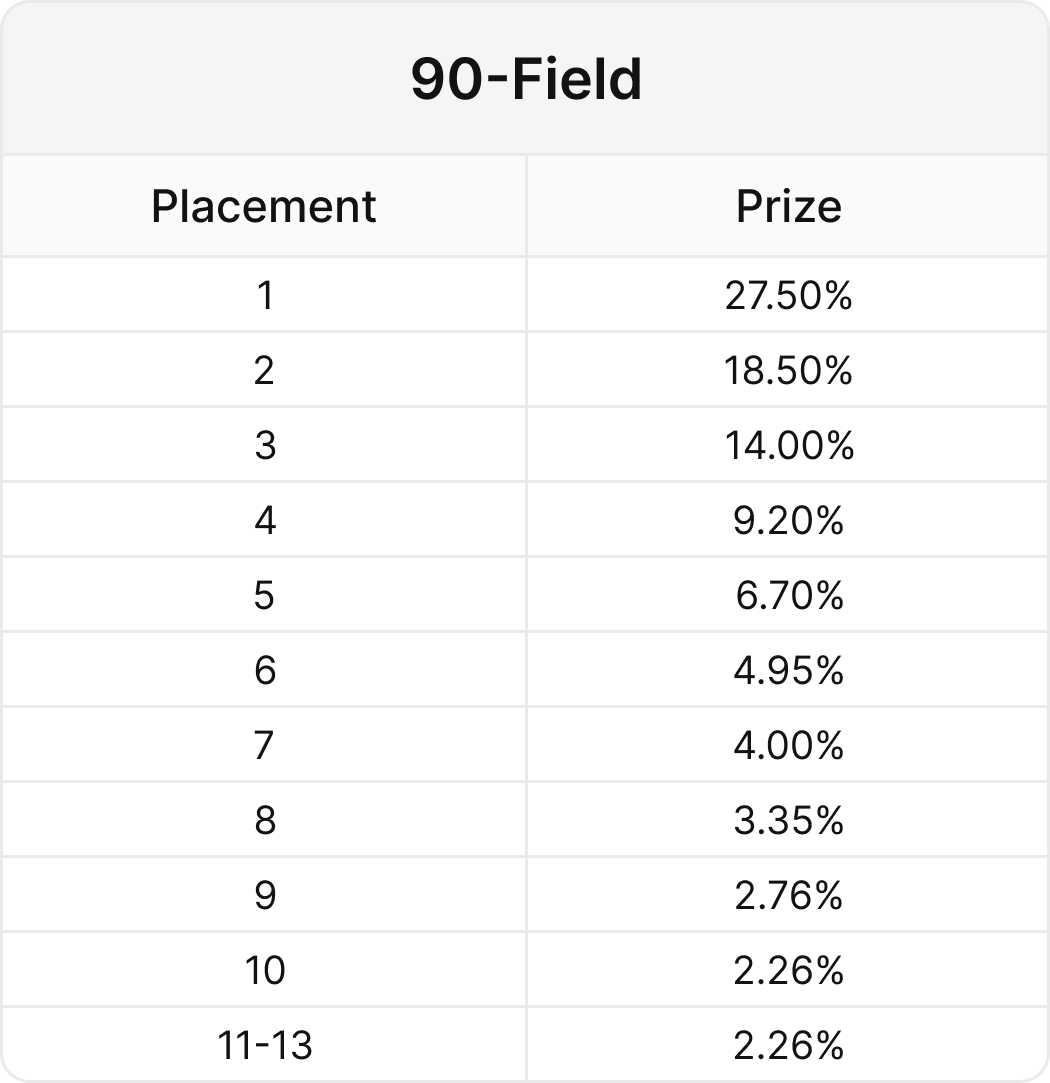Select the 4.95% prize value
Image resolution: width=1050 pixels, height=1083 pixels.
[x=788, y=670]
